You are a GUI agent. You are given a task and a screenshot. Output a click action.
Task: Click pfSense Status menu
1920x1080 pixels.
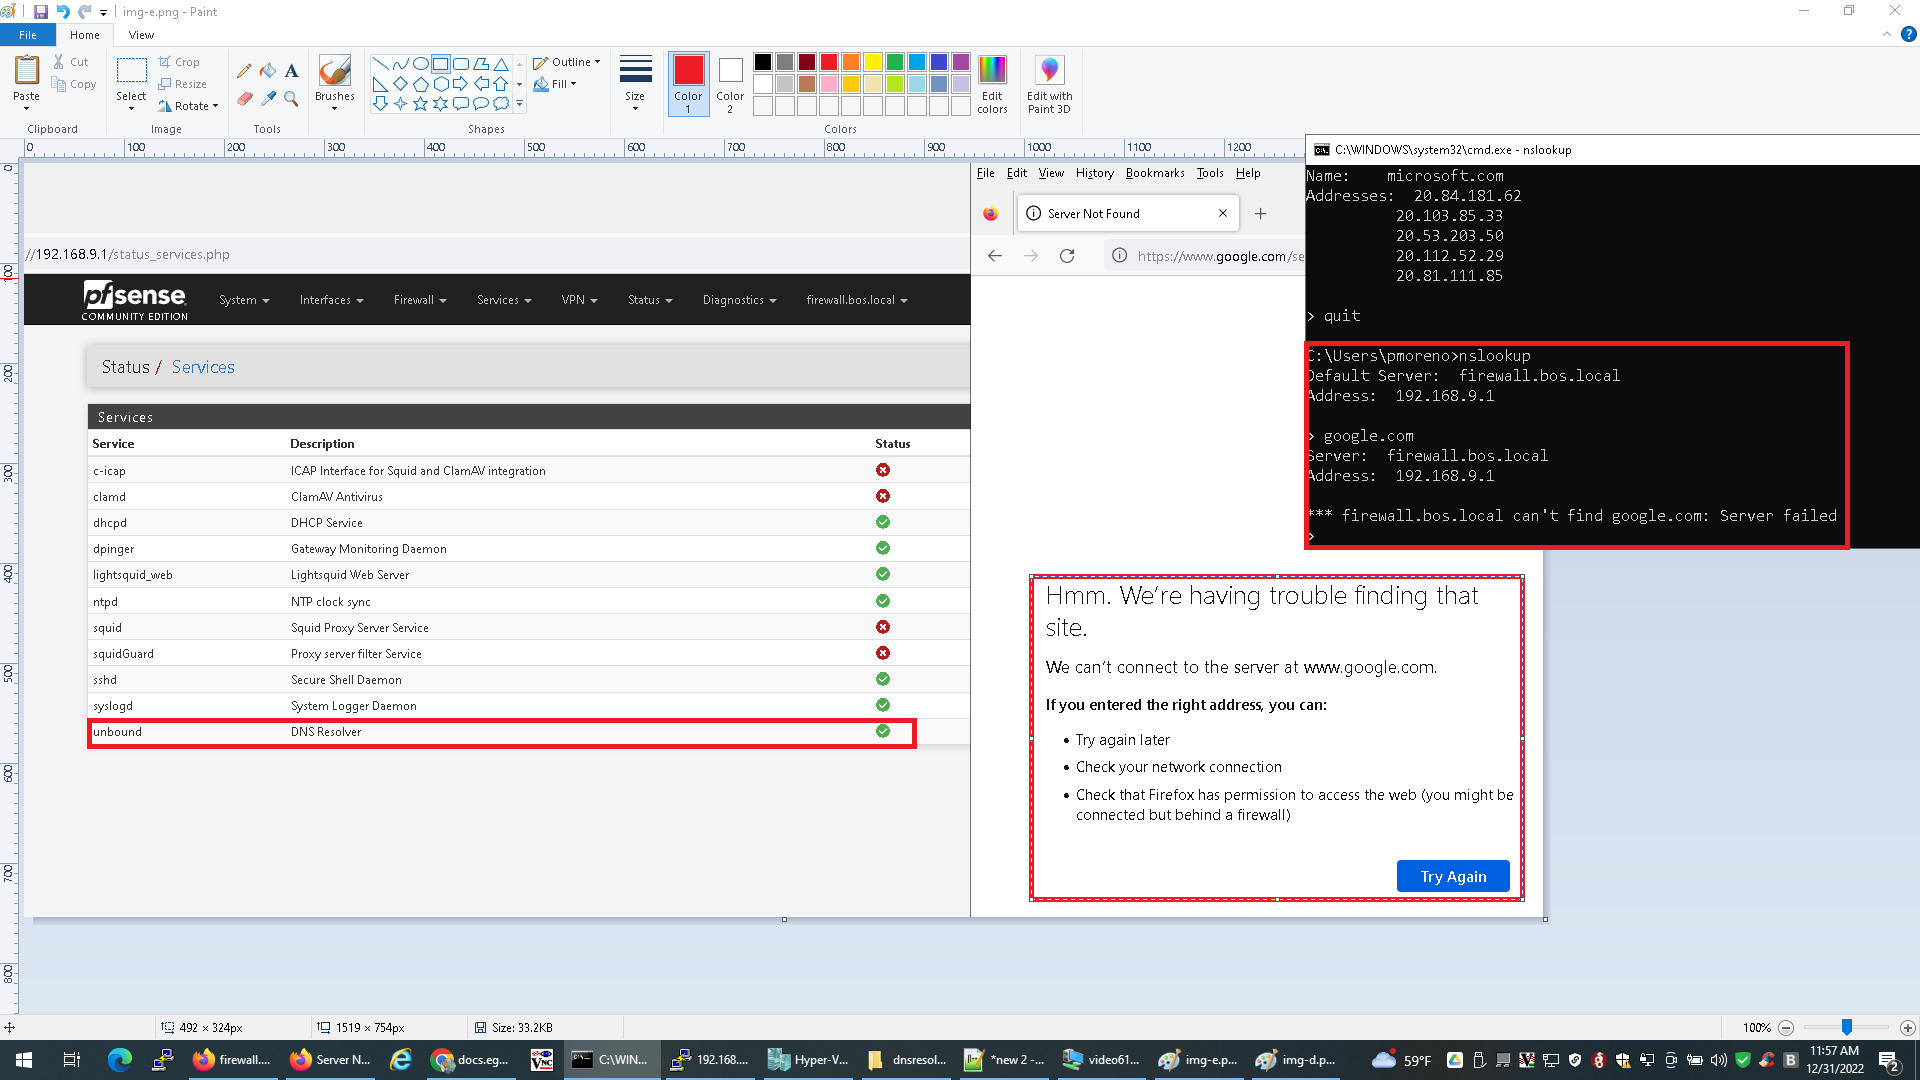coord(650,300)
